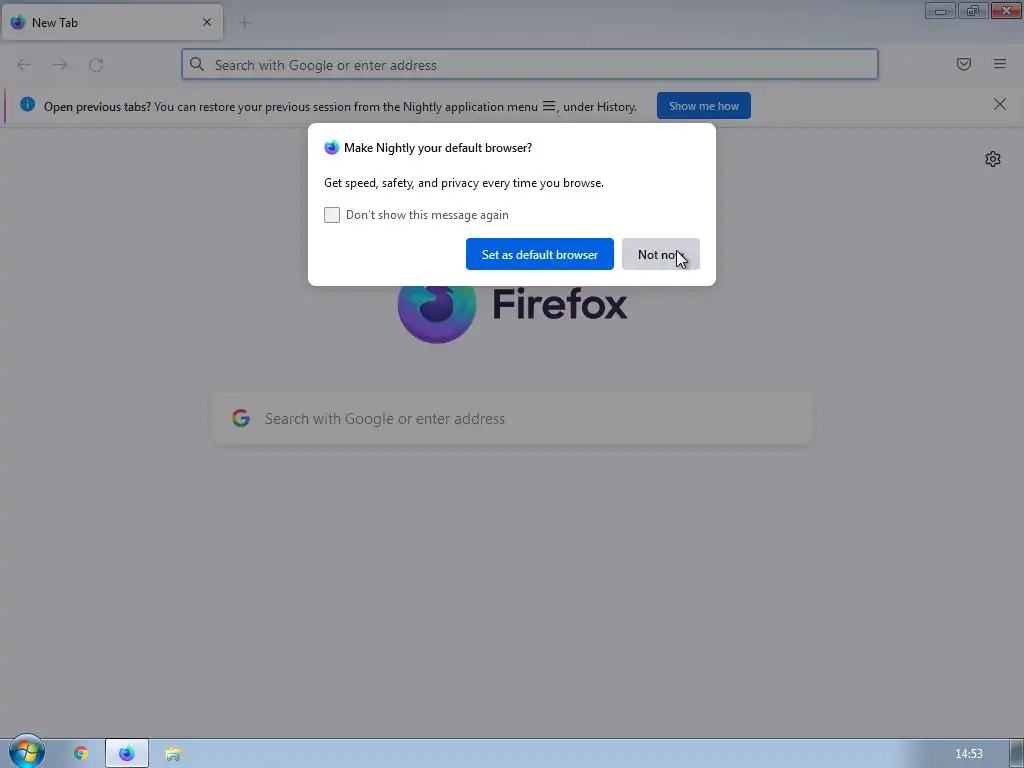
Task: Reload the page with the refresh icon
Action: coord(96,65)
